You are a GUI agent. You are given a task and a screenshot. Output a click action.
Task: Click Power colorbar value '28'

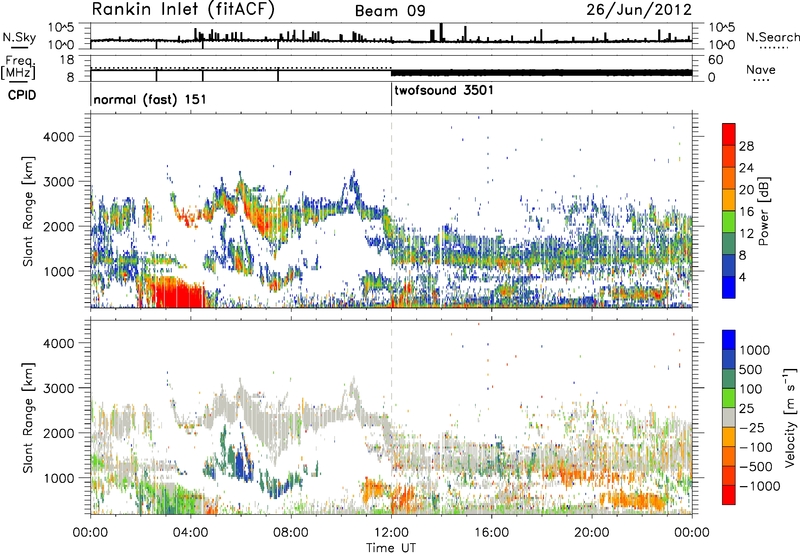(746, 146)
